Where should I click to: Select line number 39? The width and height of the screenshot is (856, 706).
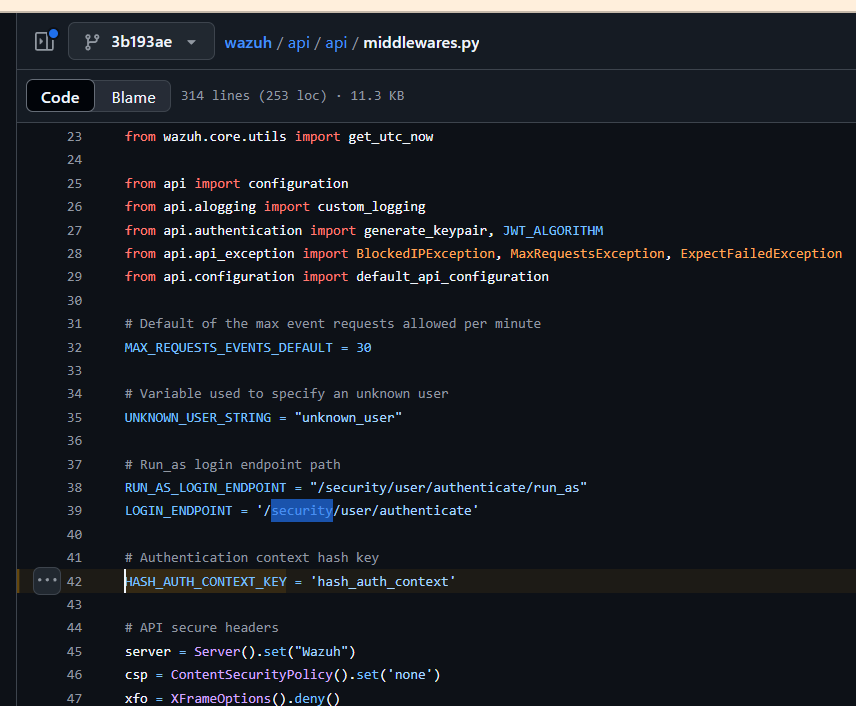point(74,510)
